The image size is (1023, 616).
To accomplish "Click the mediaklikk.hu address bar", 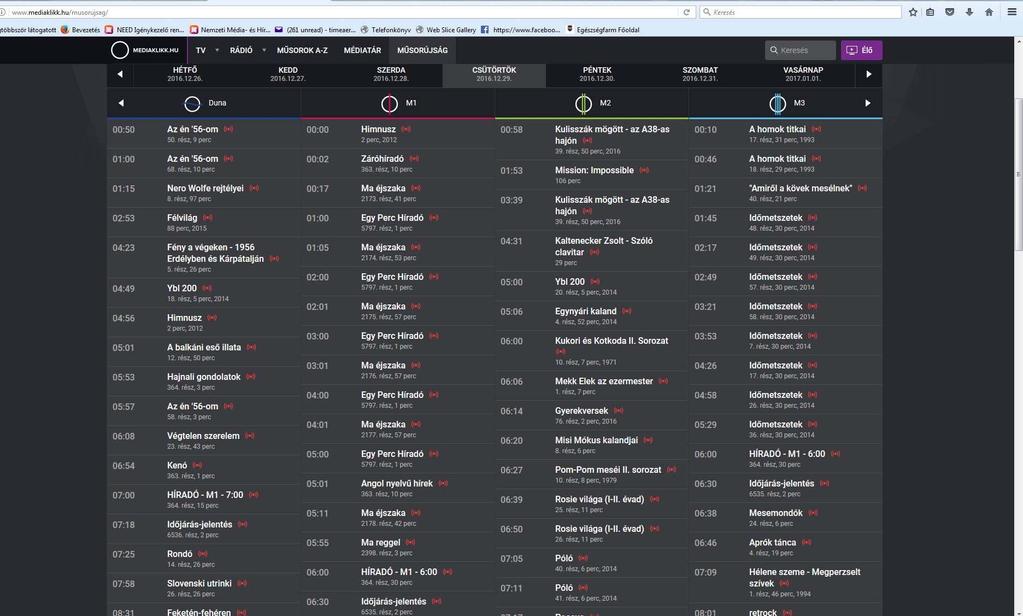I will (x=339, y=12).
